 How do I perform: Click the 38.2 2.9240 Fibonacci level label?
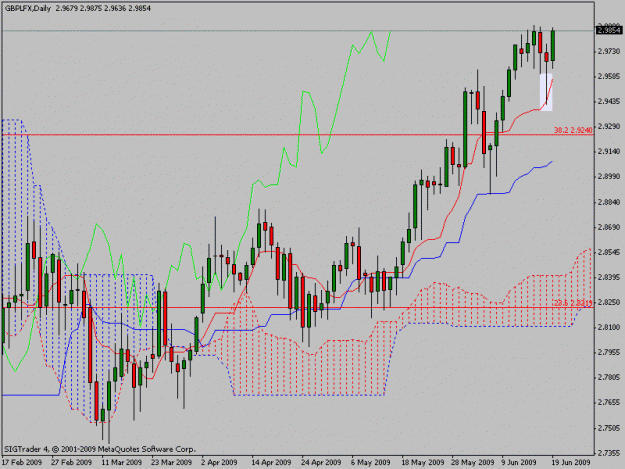pyautogui.click(x=573, y=130)
